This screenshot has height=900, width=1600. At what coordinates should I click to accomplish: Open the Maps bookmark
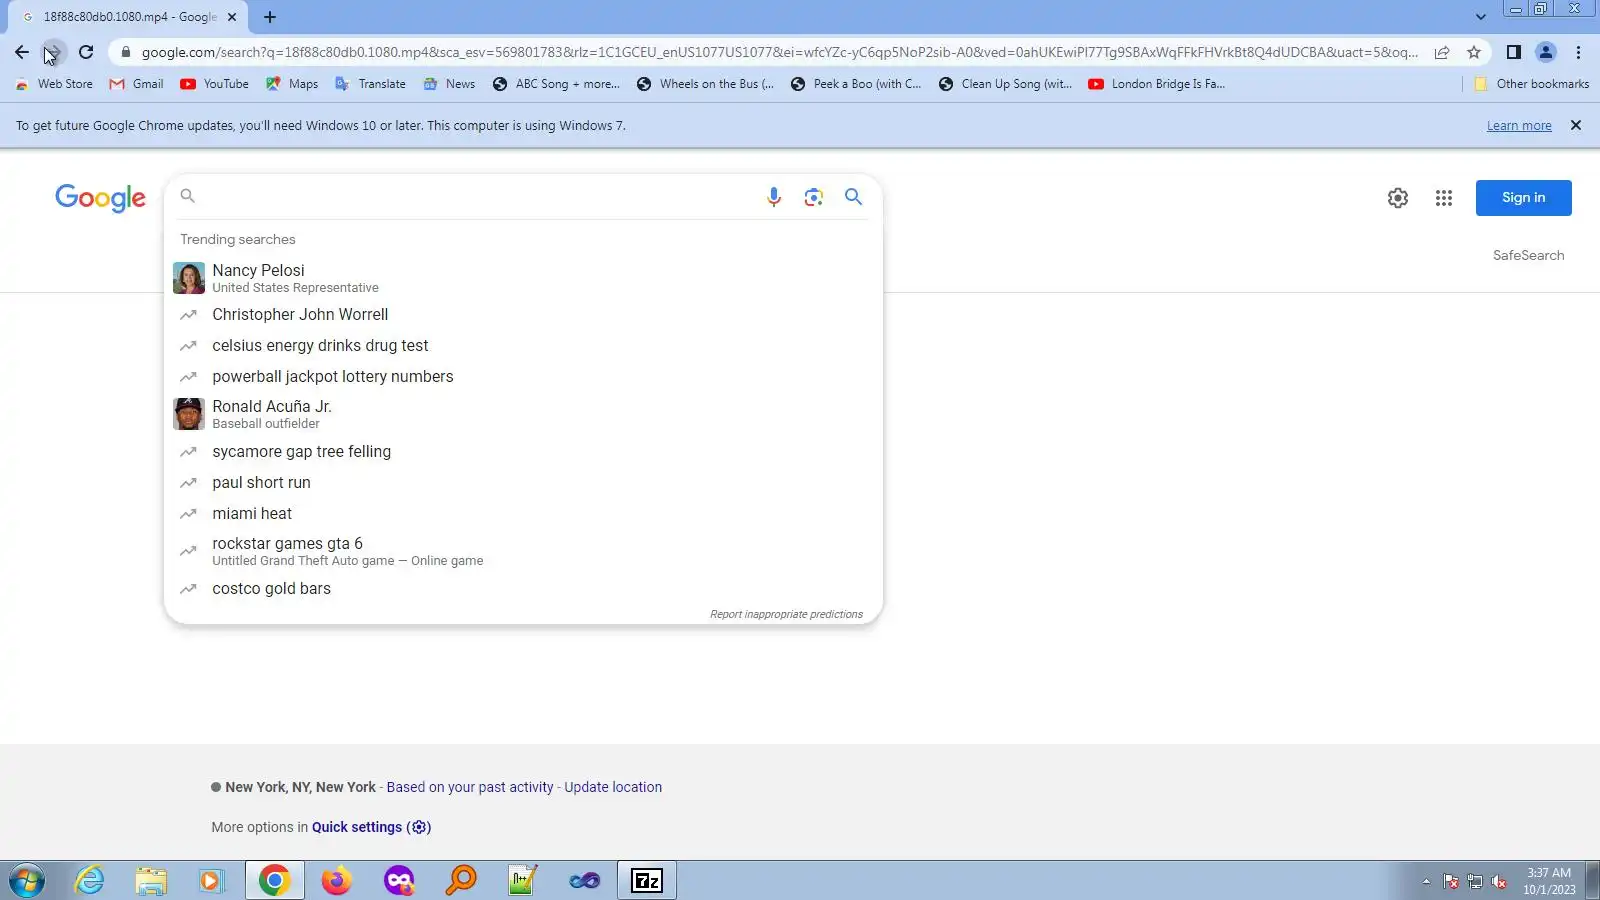point(292,84)
